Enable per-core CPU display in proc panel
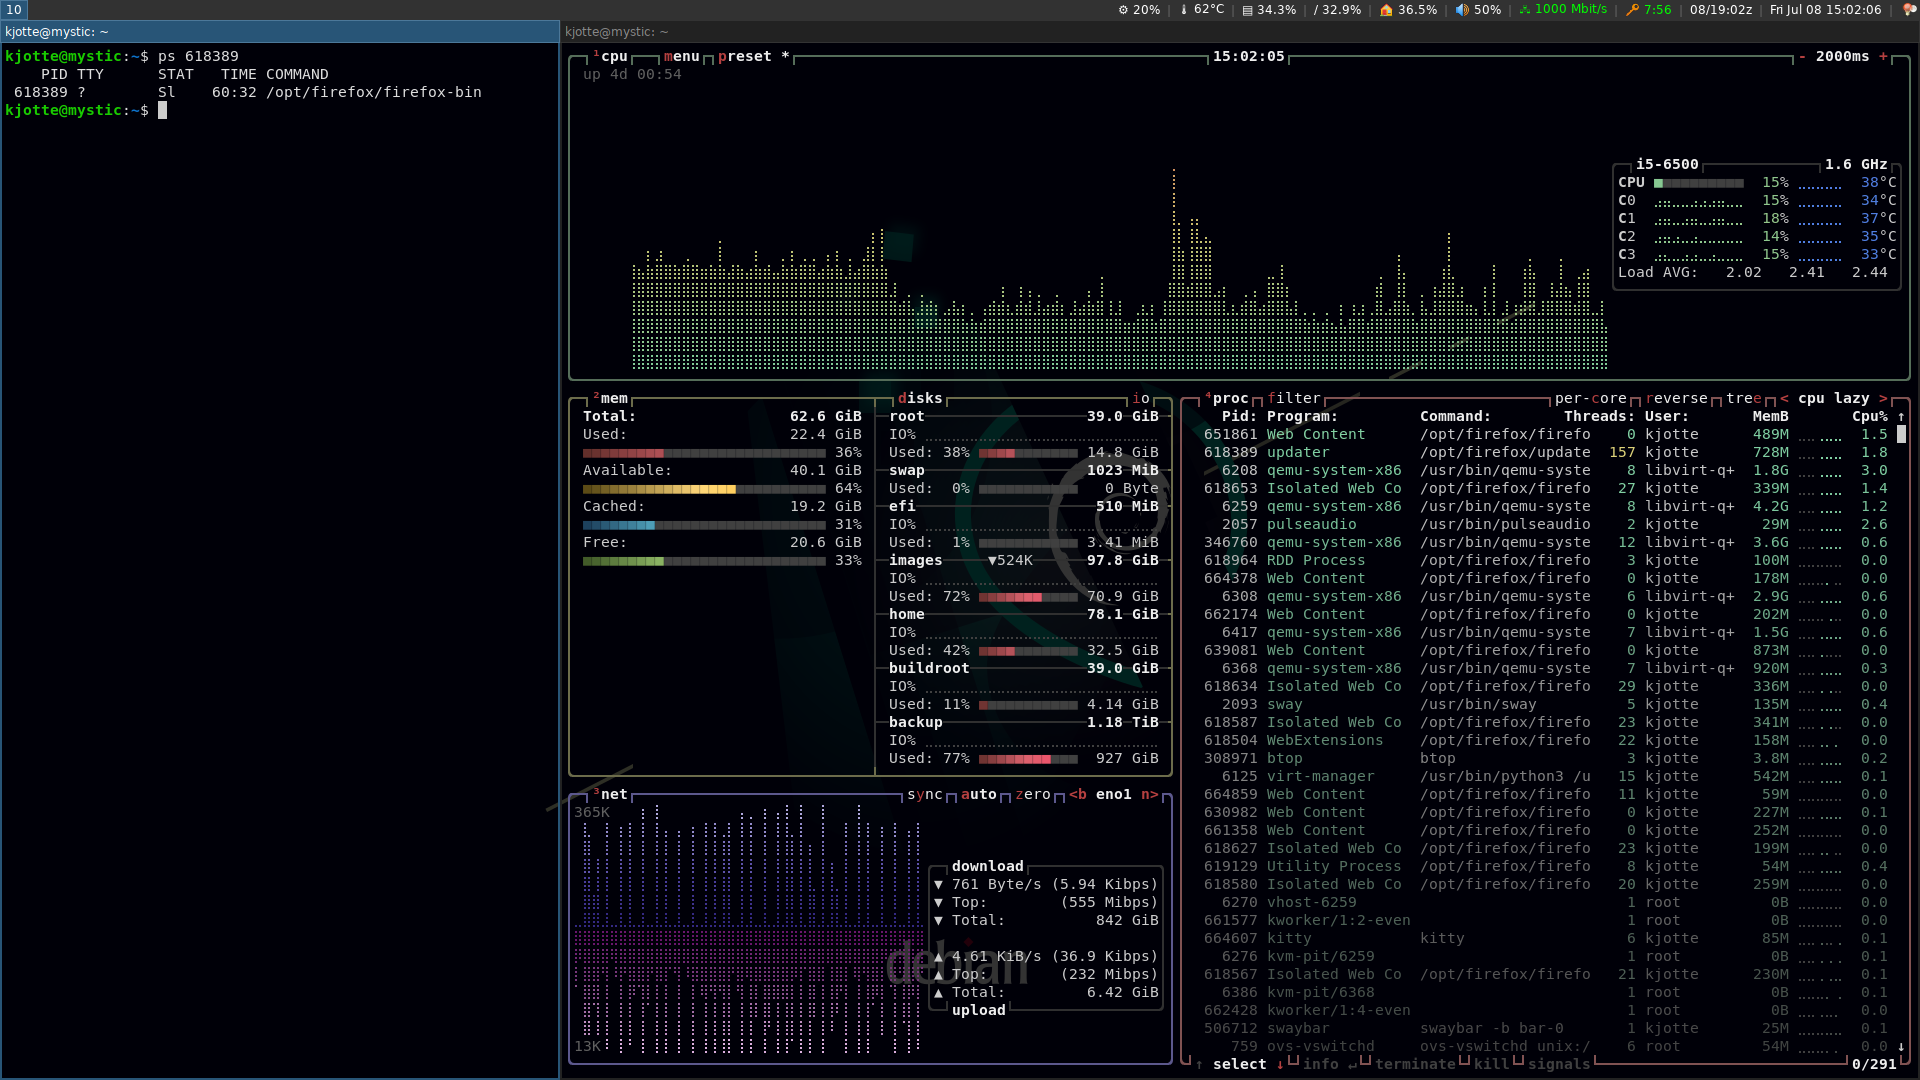1920x1080 pixels. 1590,398
